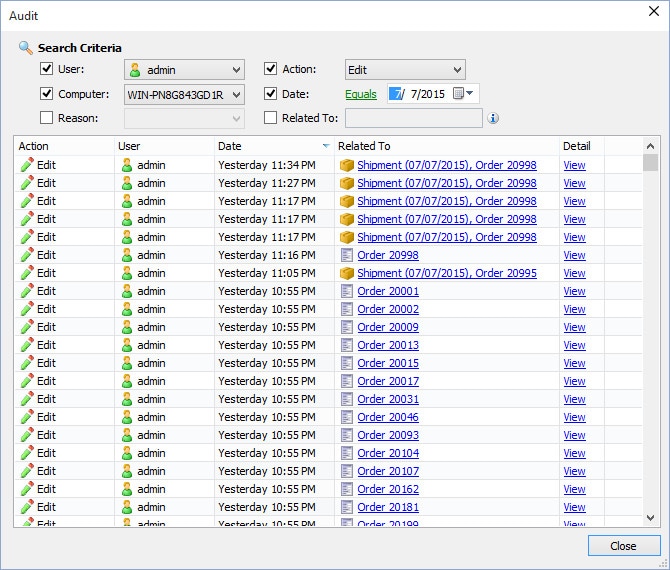Viewport: 670px width, 570px height.
Task: Click admin user icon in 11:27 PM row
Action: [127, 183]
